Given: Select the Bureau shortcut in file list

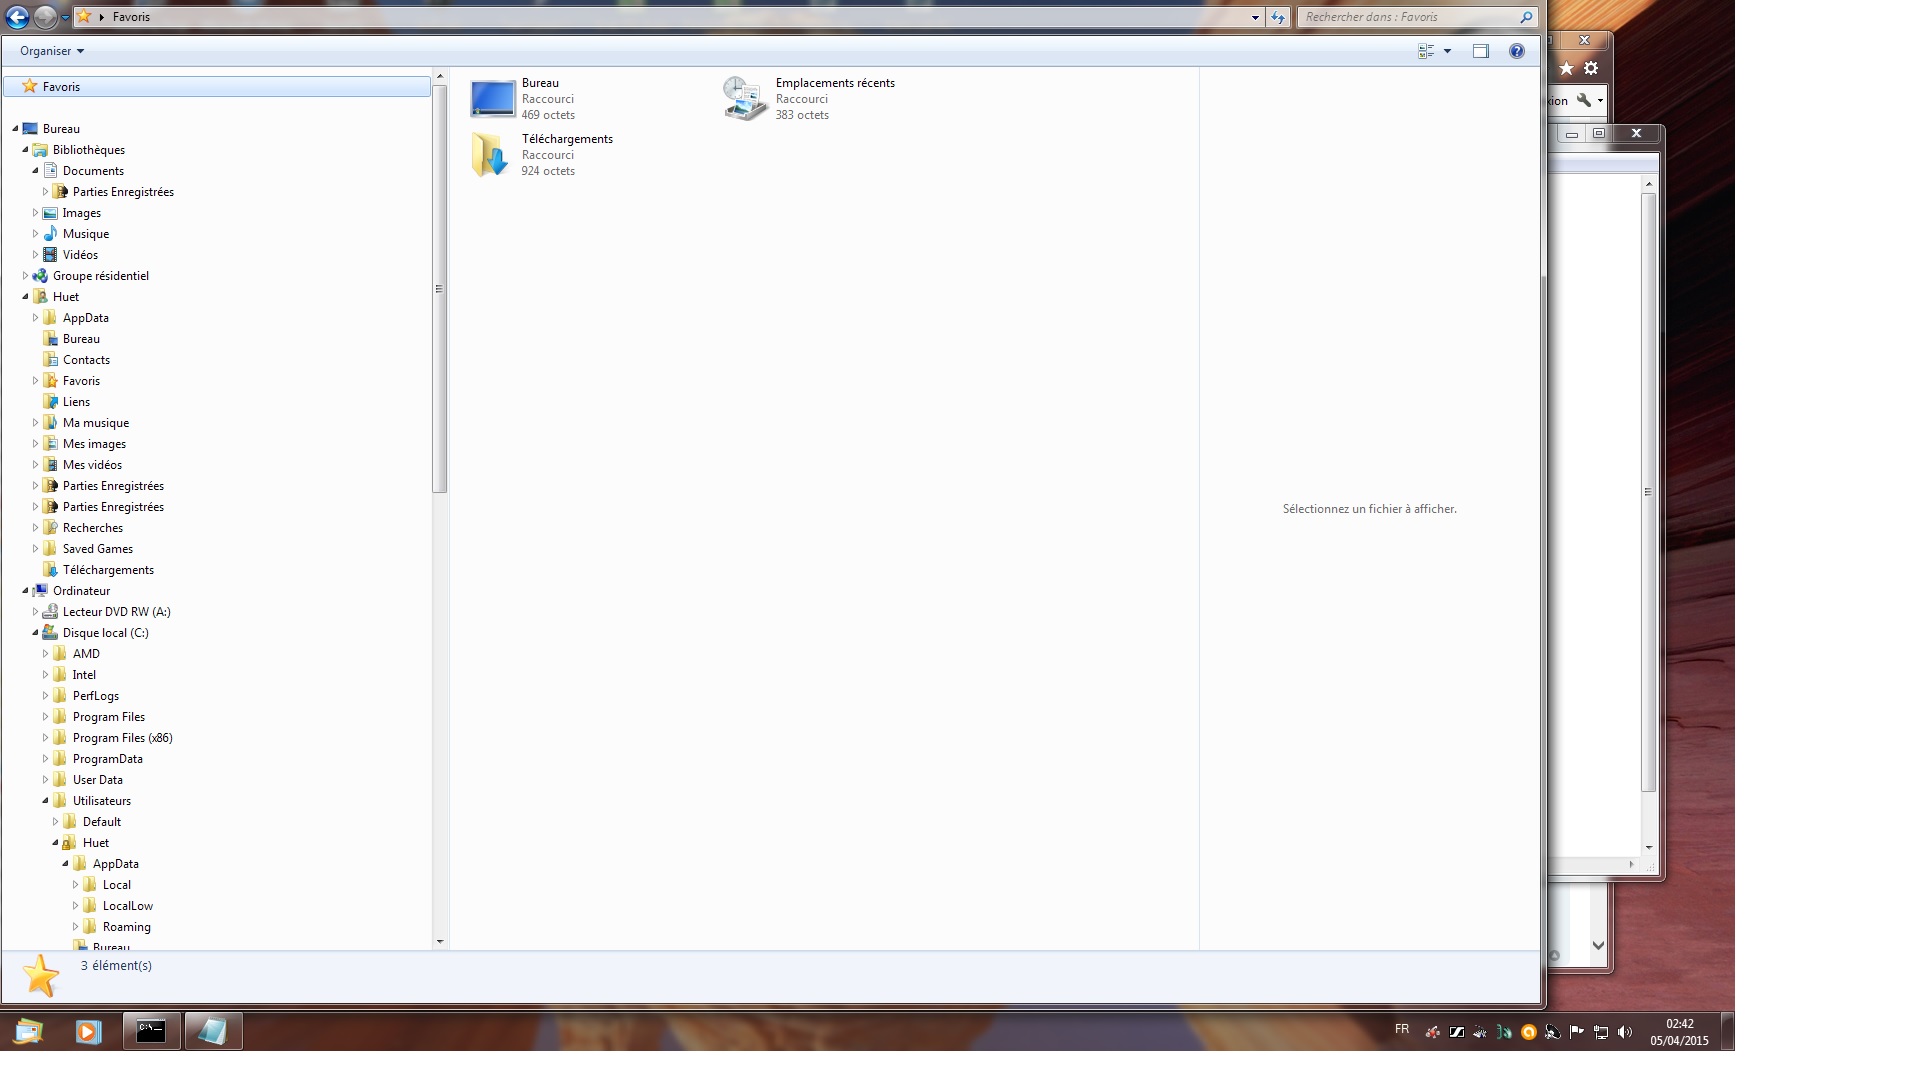Looking at the screenshot, I should [x=492, y=99].
